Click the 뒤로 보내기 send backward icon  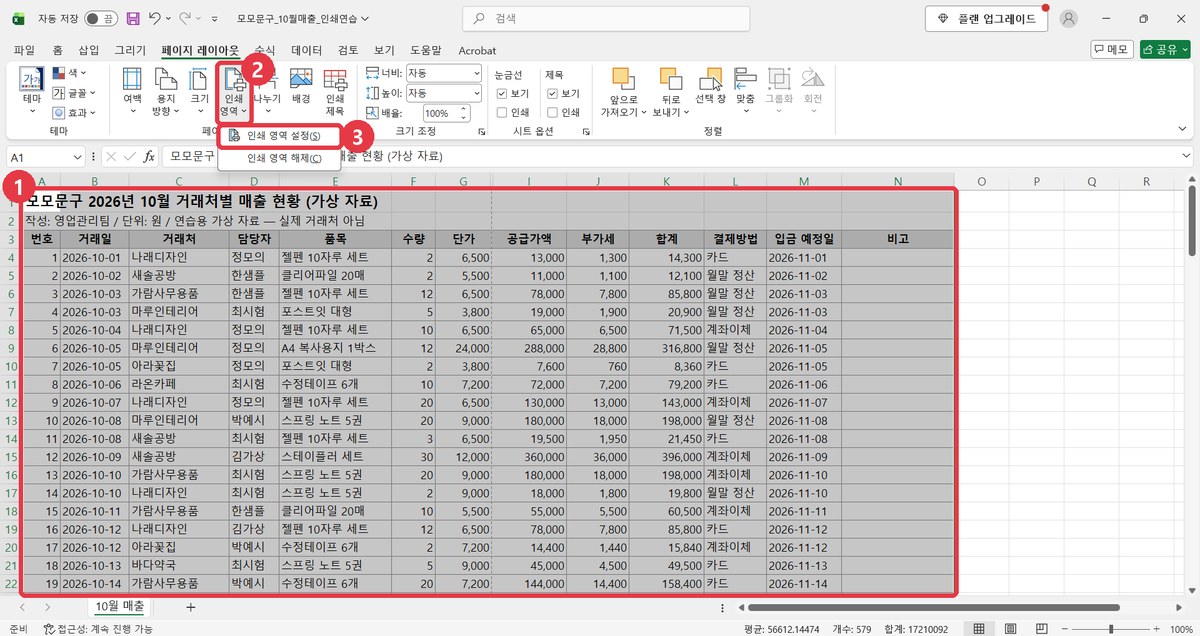tap(671, 79)
